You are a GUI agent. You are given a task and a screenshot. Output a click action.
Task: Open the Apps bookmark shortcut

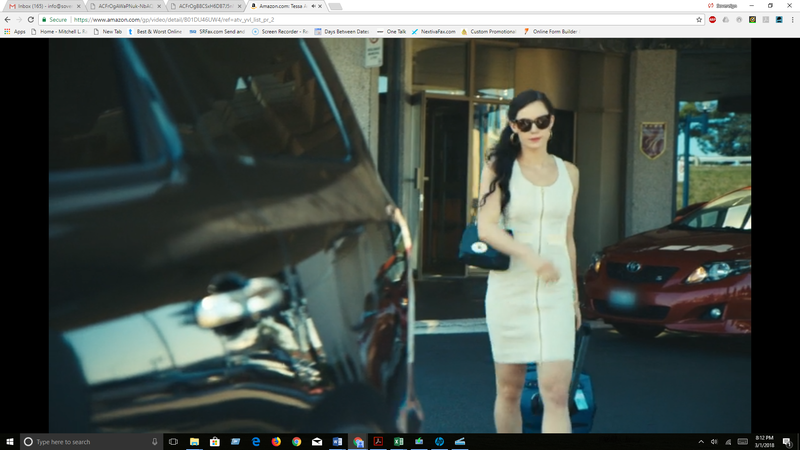[15, 32]
